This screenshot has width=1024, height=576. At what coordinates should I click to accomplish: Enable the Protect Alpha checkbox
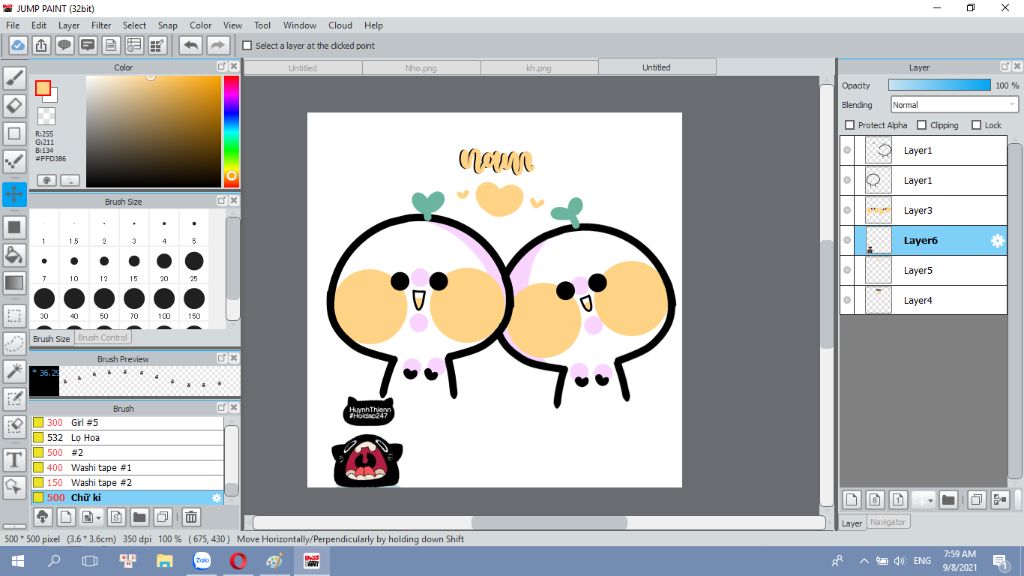pyautogui.click(x=850, y=125)
